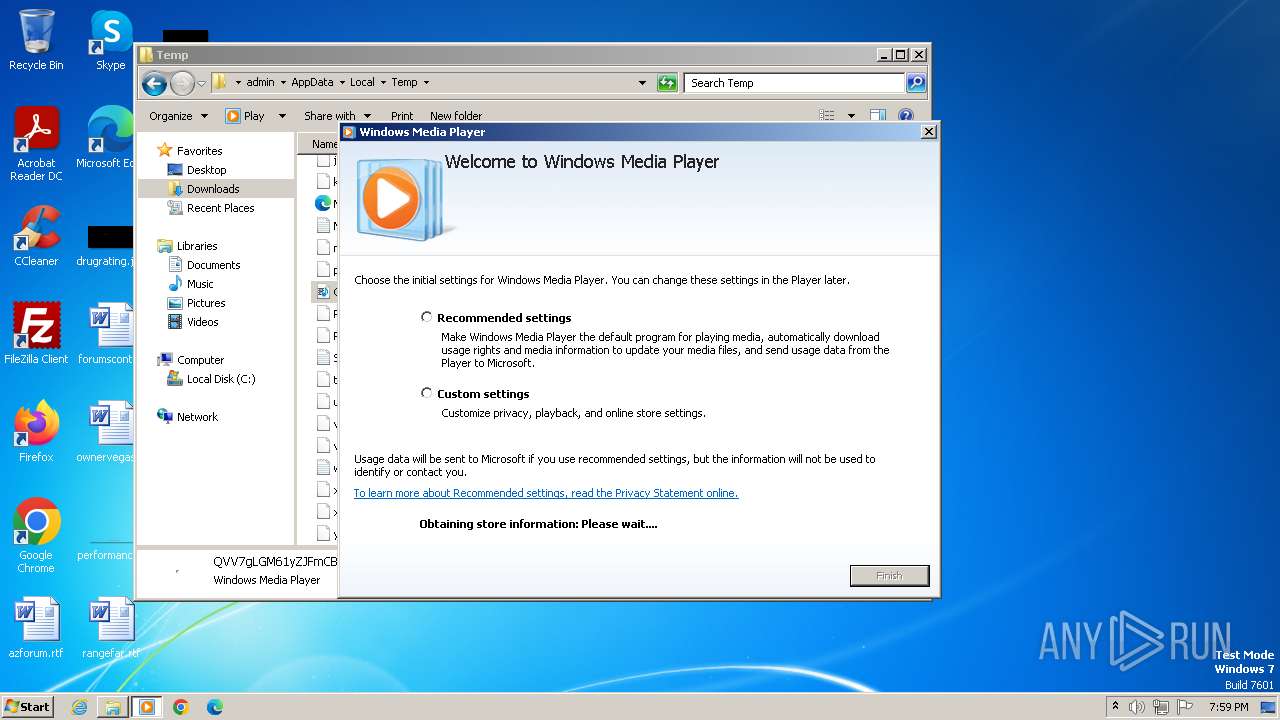
Task: Select the Custom settings radio button
Action: click(427, 393)
